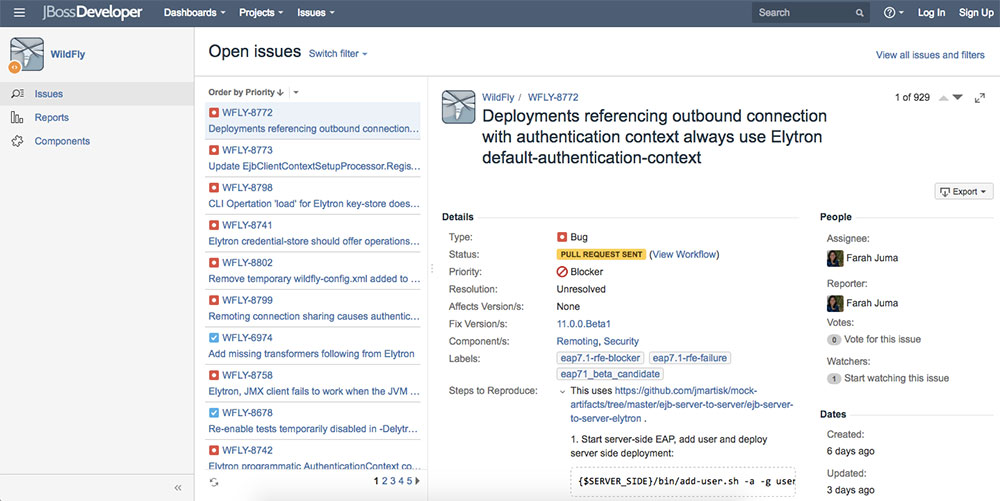1000x501 pixels.
Task: Click Start watching this issue
Action: [x=896, y=378]
